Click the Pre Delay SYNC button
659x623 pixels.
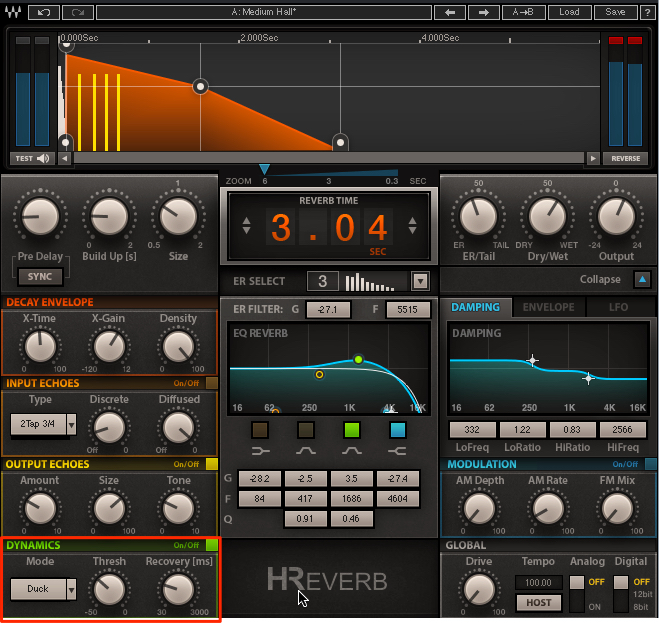(40, 277)
